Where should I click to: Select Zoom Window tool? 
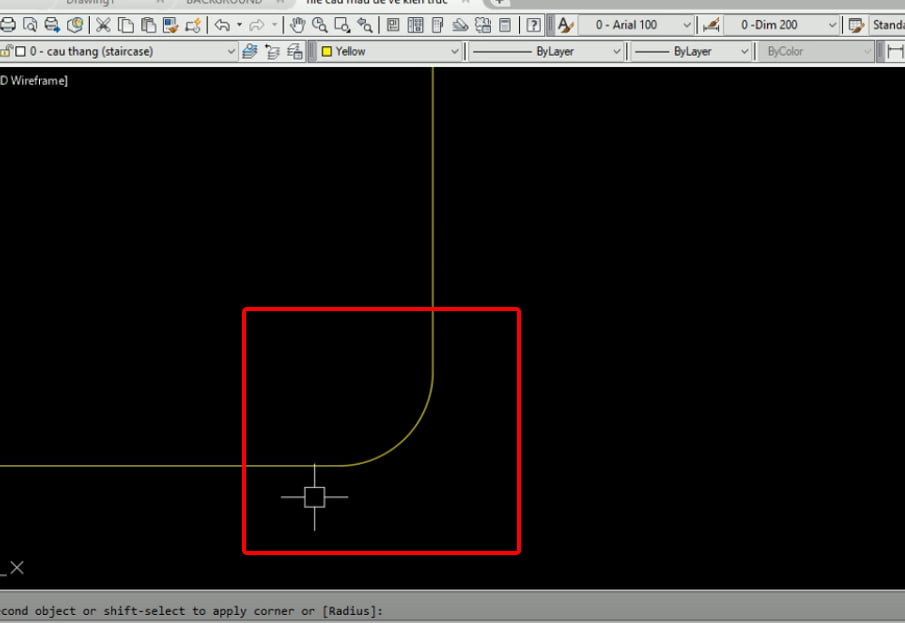[342, 25]
